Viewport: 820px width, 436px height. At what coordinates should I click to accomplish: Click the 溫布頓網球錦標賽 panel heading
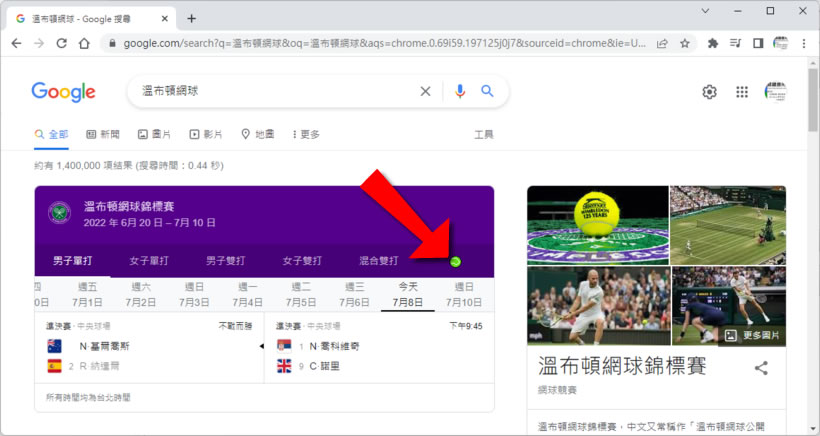pos(622,366)
